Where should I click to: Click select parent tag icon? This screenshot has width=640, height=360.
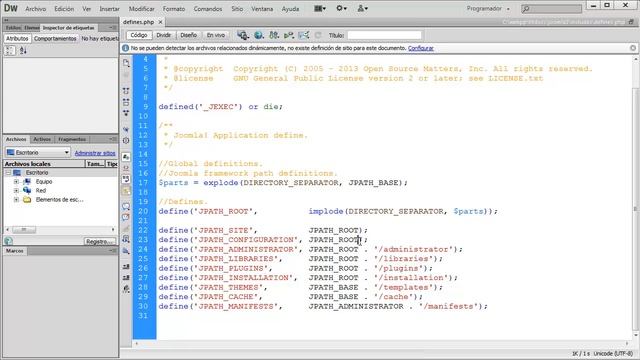[126, 129]
